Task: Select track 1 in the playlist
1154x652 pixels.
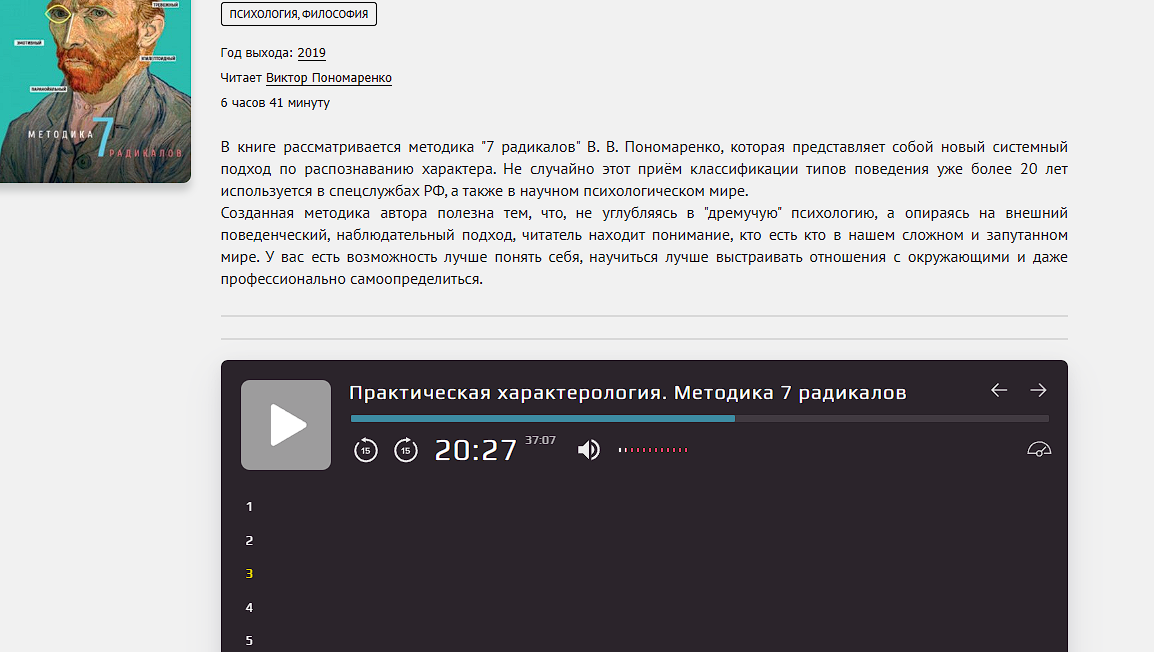Action: 250,507
